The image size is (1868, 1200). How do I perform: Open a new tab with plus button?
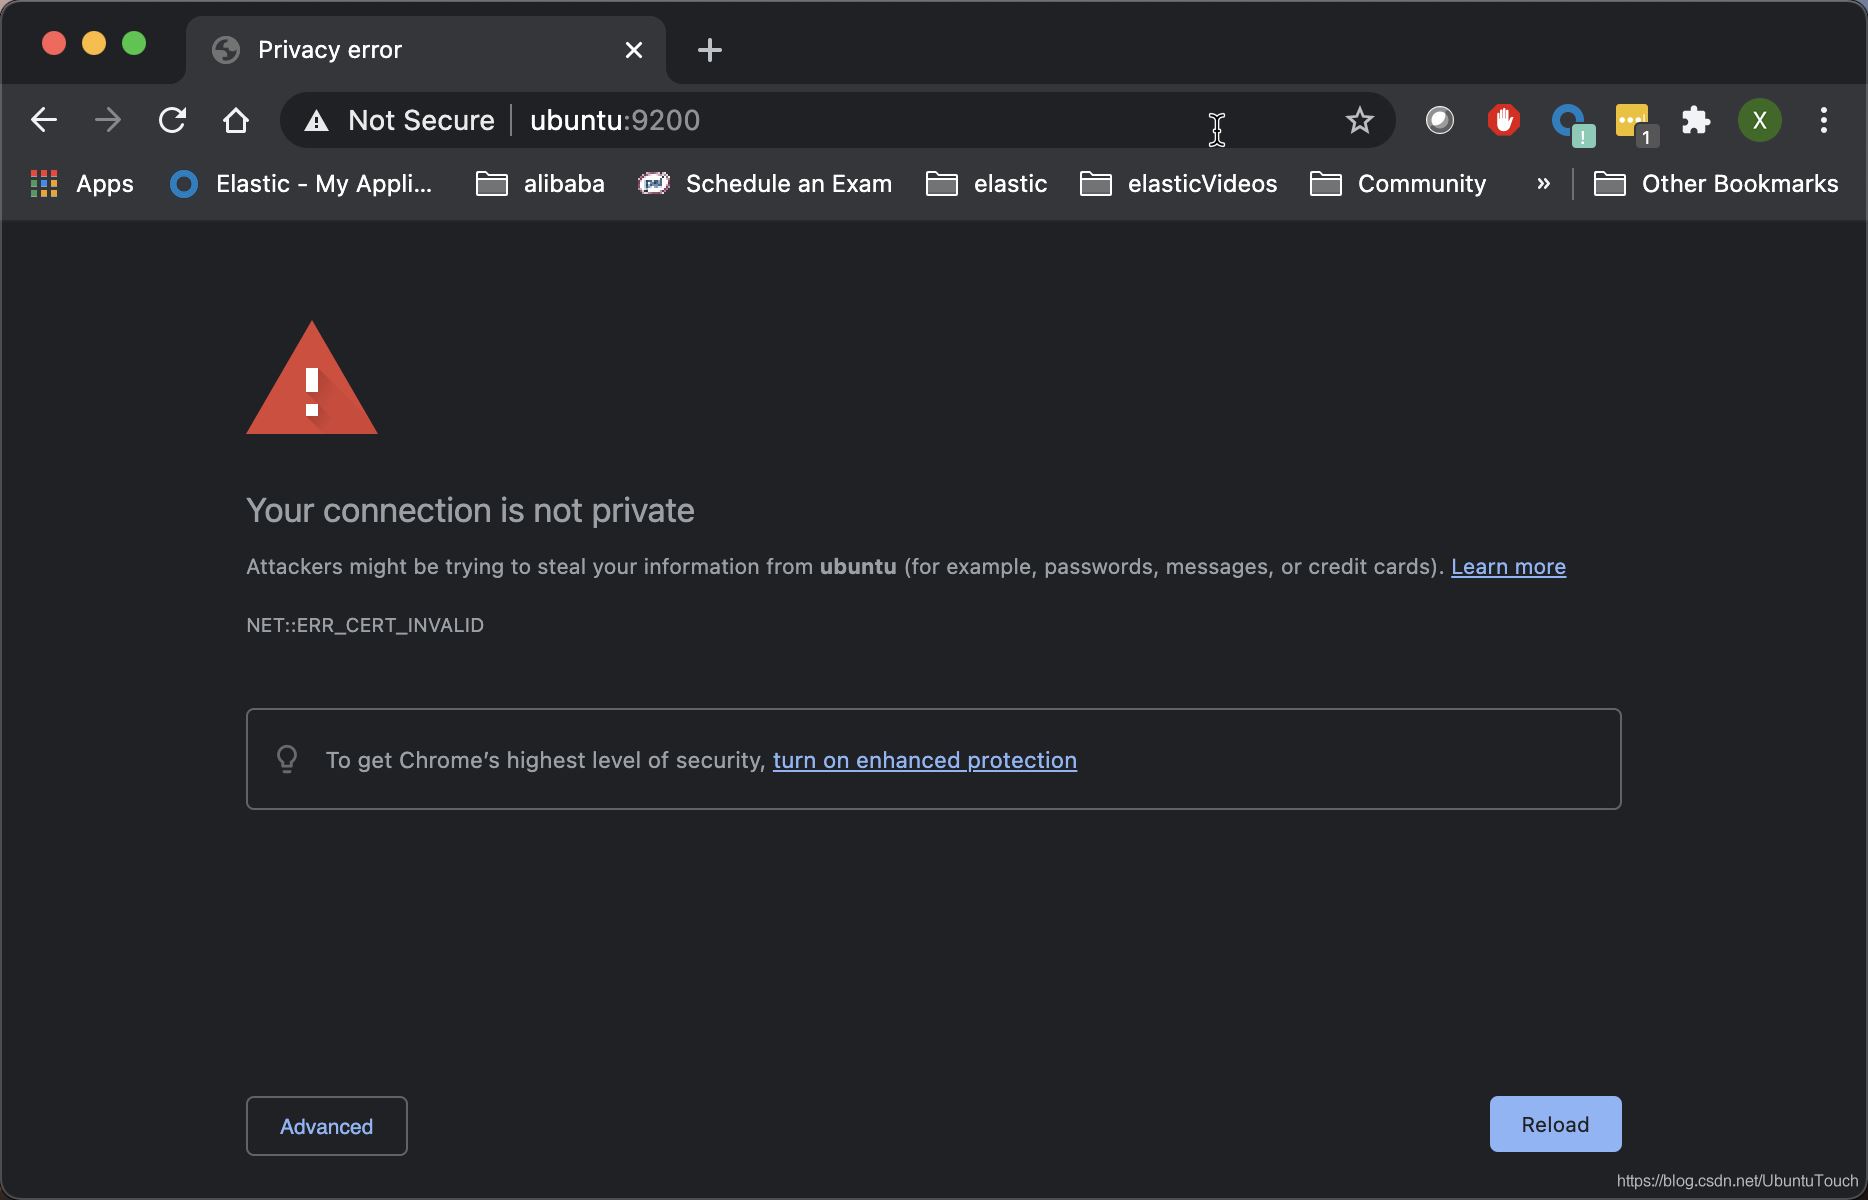(x=709, y=50)
